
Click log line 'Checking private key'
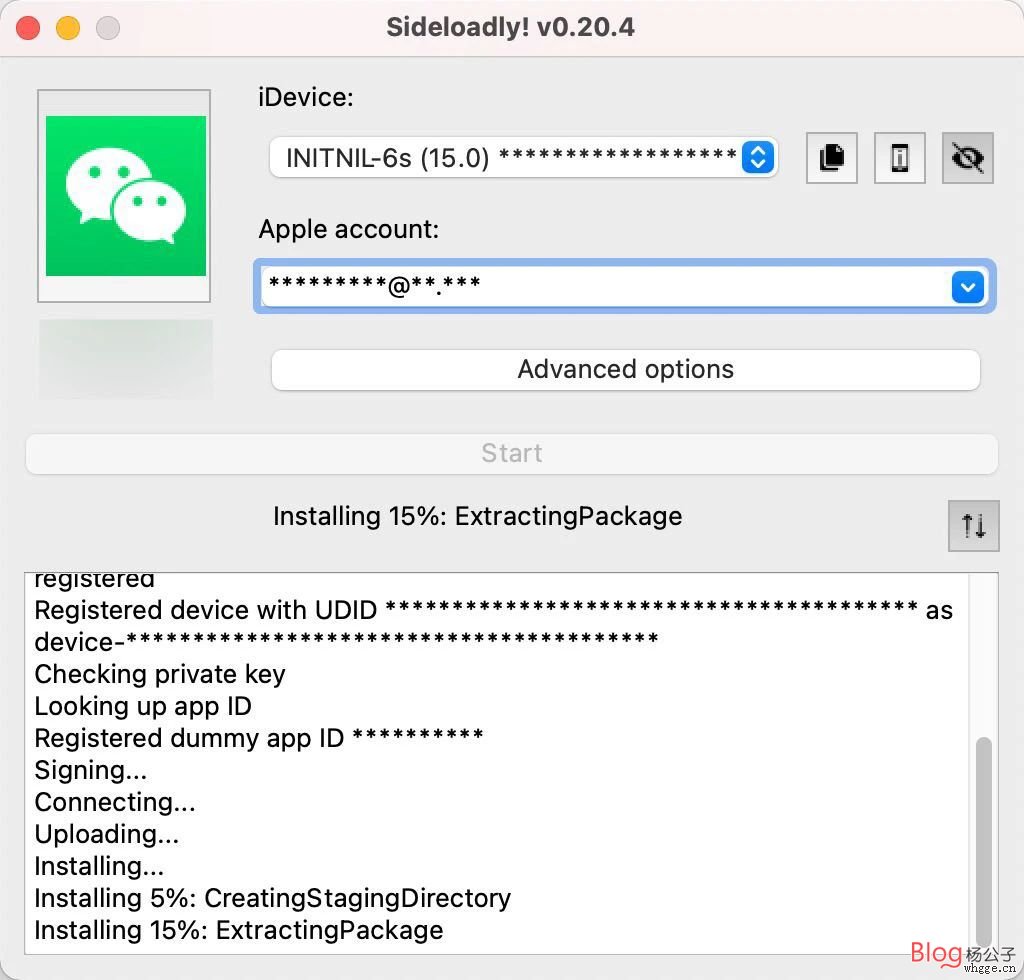[x=160, y=674]
